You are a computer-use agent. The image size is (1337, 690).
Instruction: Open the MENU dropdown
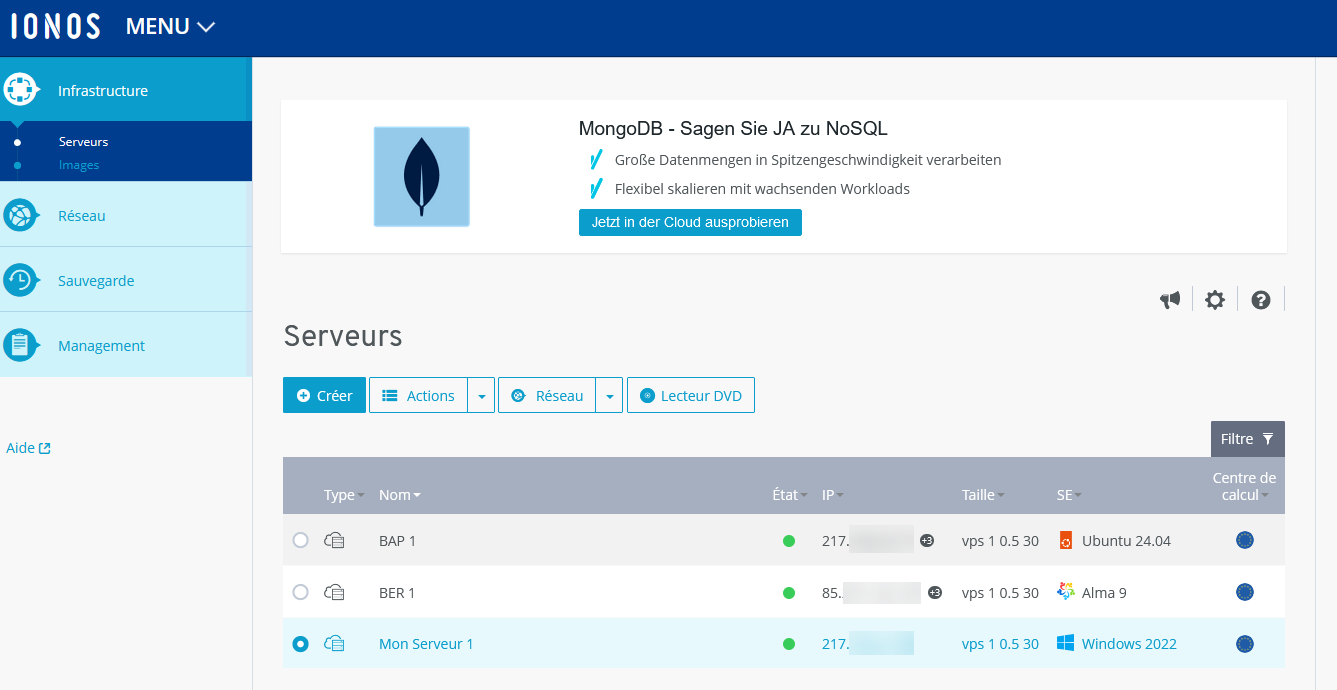point(170,27)
